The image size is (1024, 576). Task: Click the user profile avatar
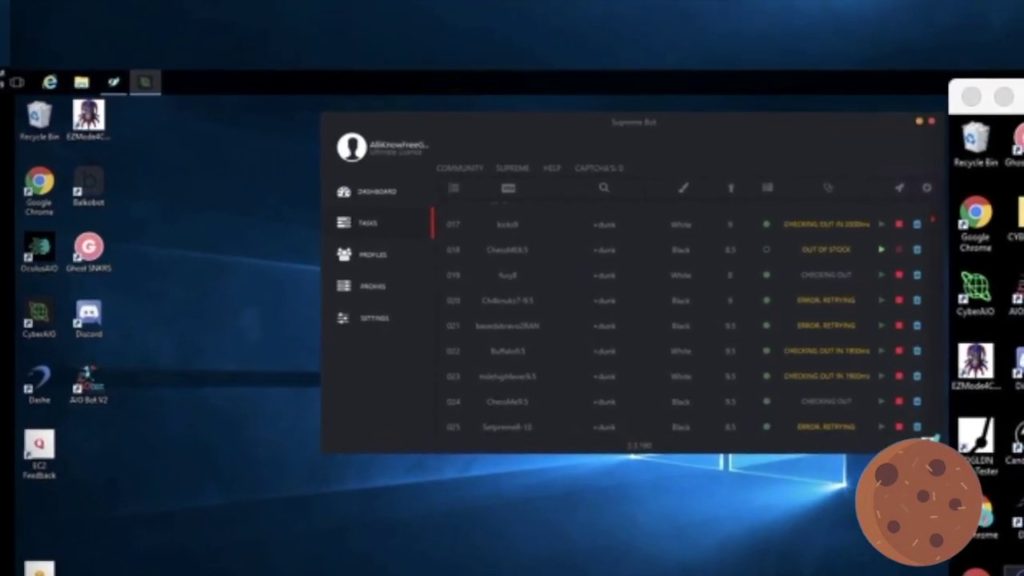pyautogui.click(x=352, y=148)
